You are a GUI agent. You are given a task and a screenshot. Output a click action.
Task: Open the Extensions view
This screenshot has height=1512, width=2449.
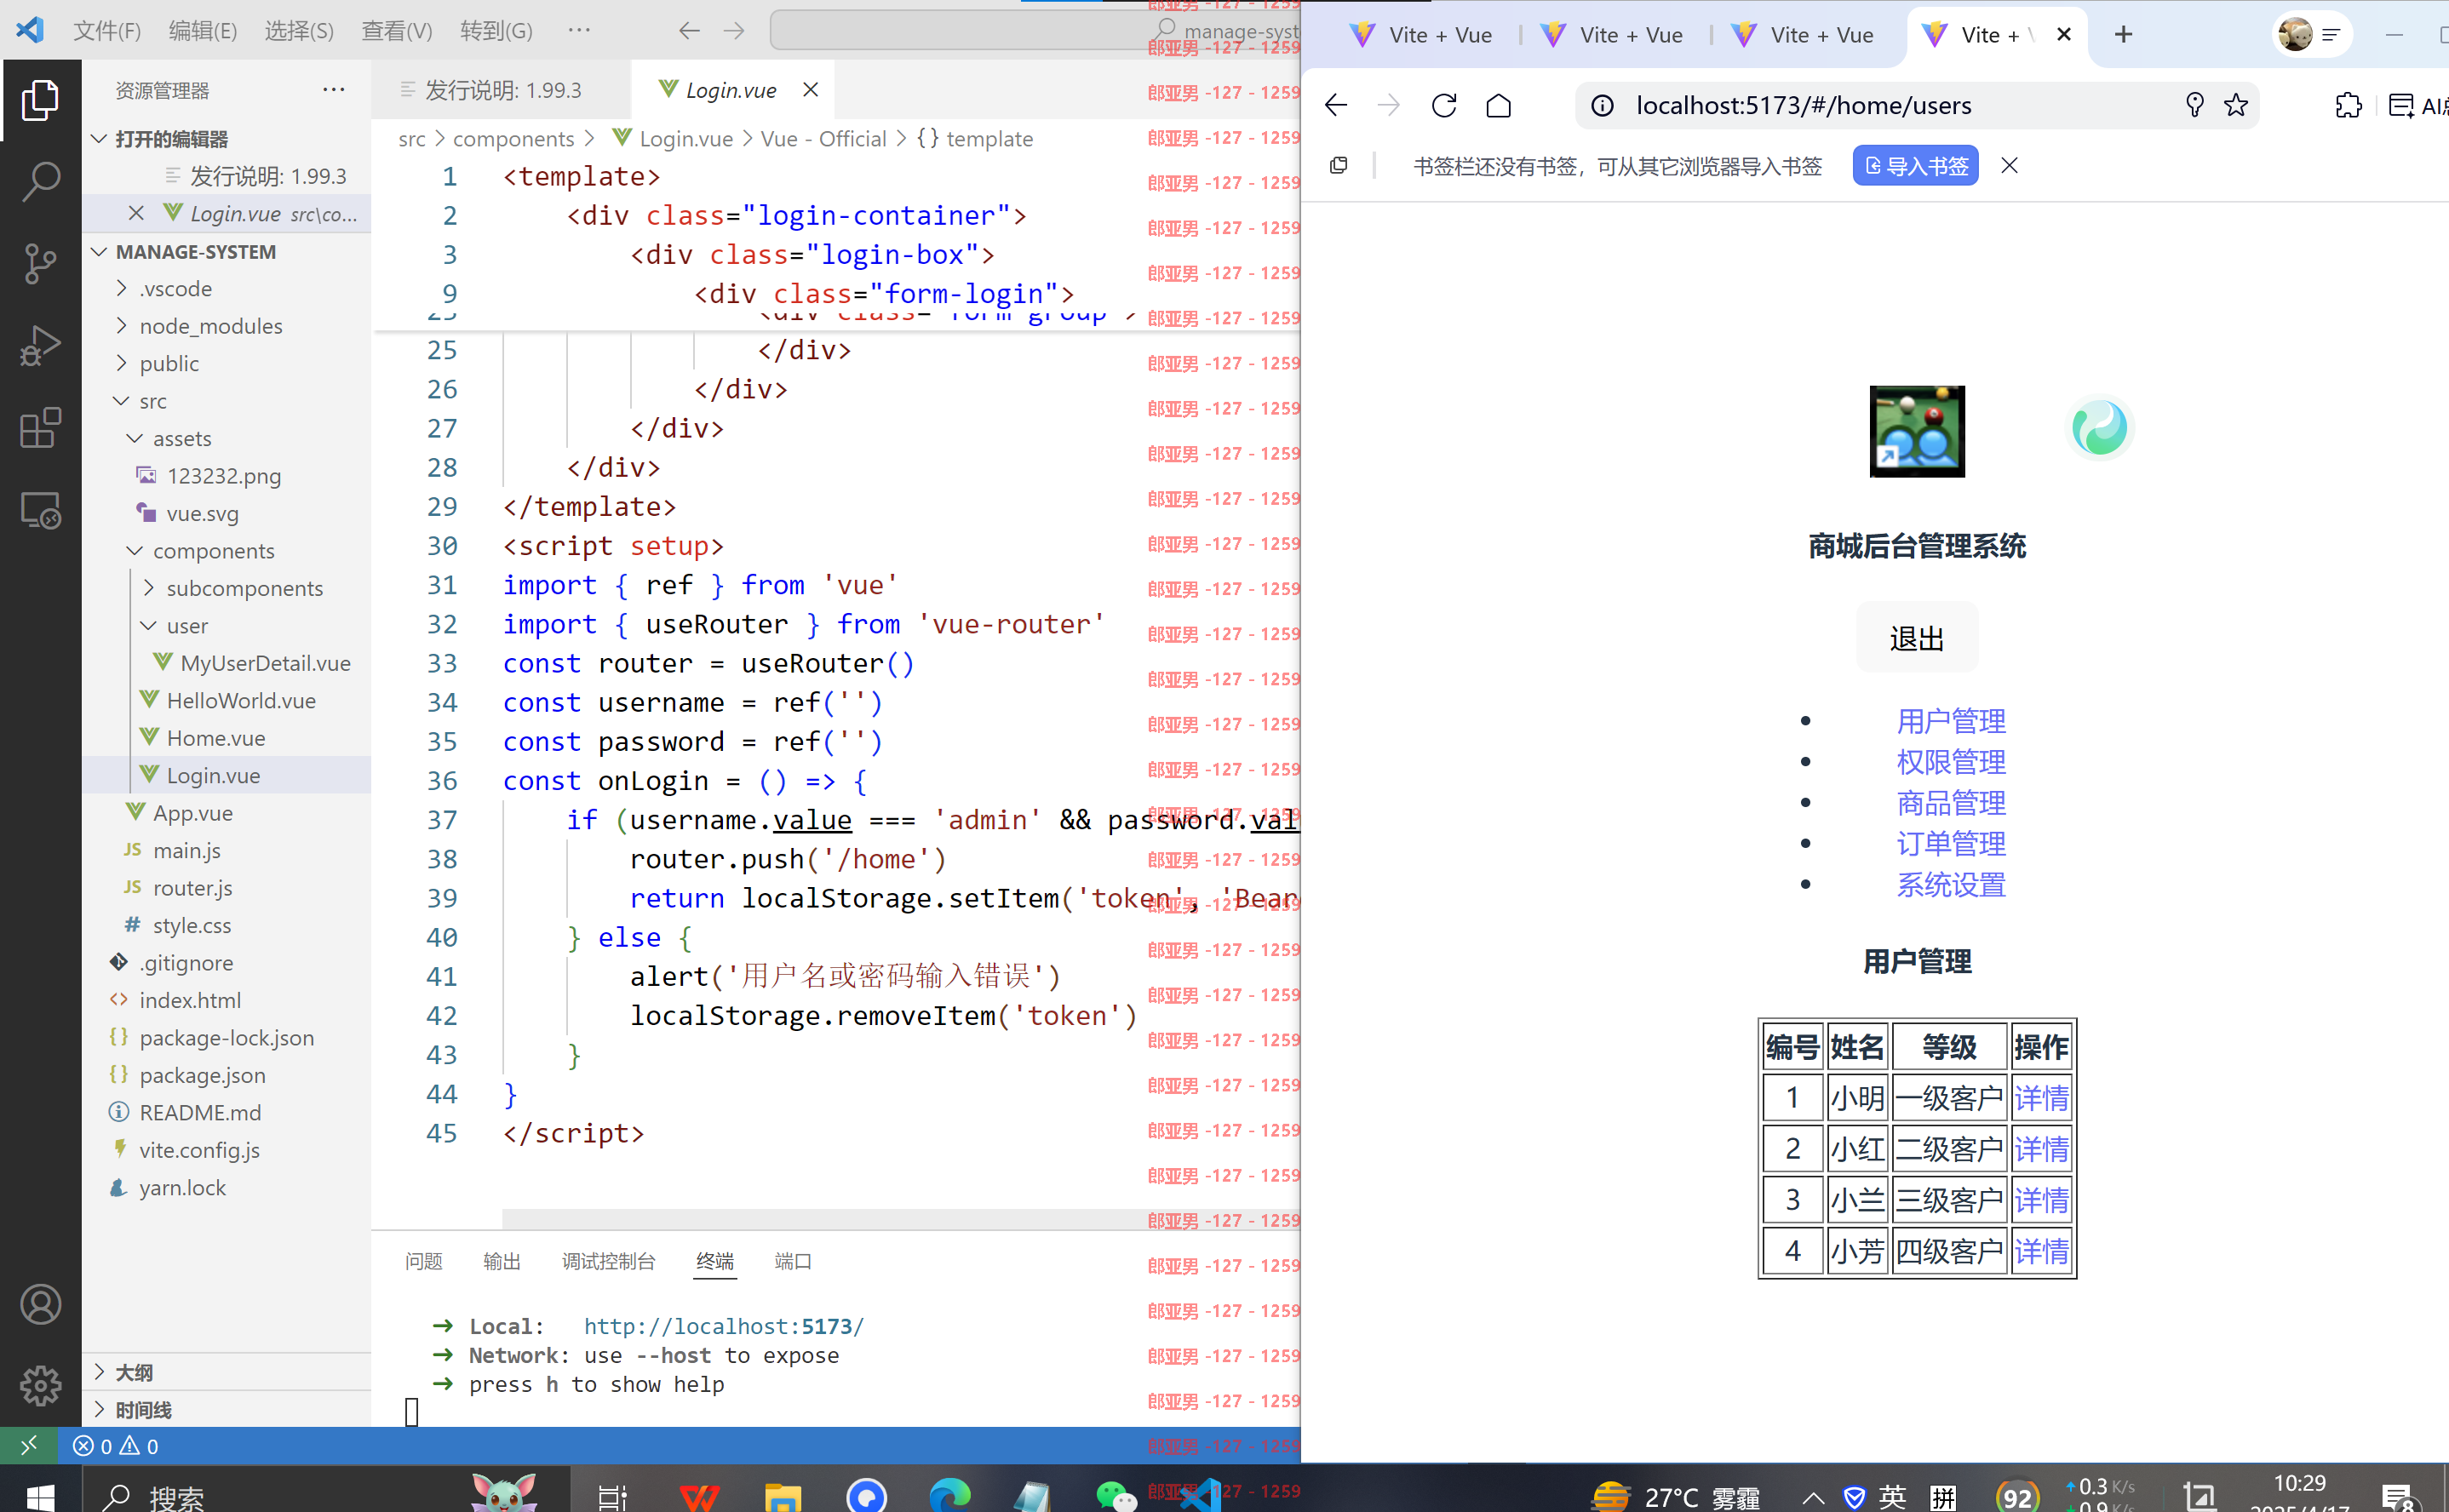pyautogui.click(x=40, y=428)
